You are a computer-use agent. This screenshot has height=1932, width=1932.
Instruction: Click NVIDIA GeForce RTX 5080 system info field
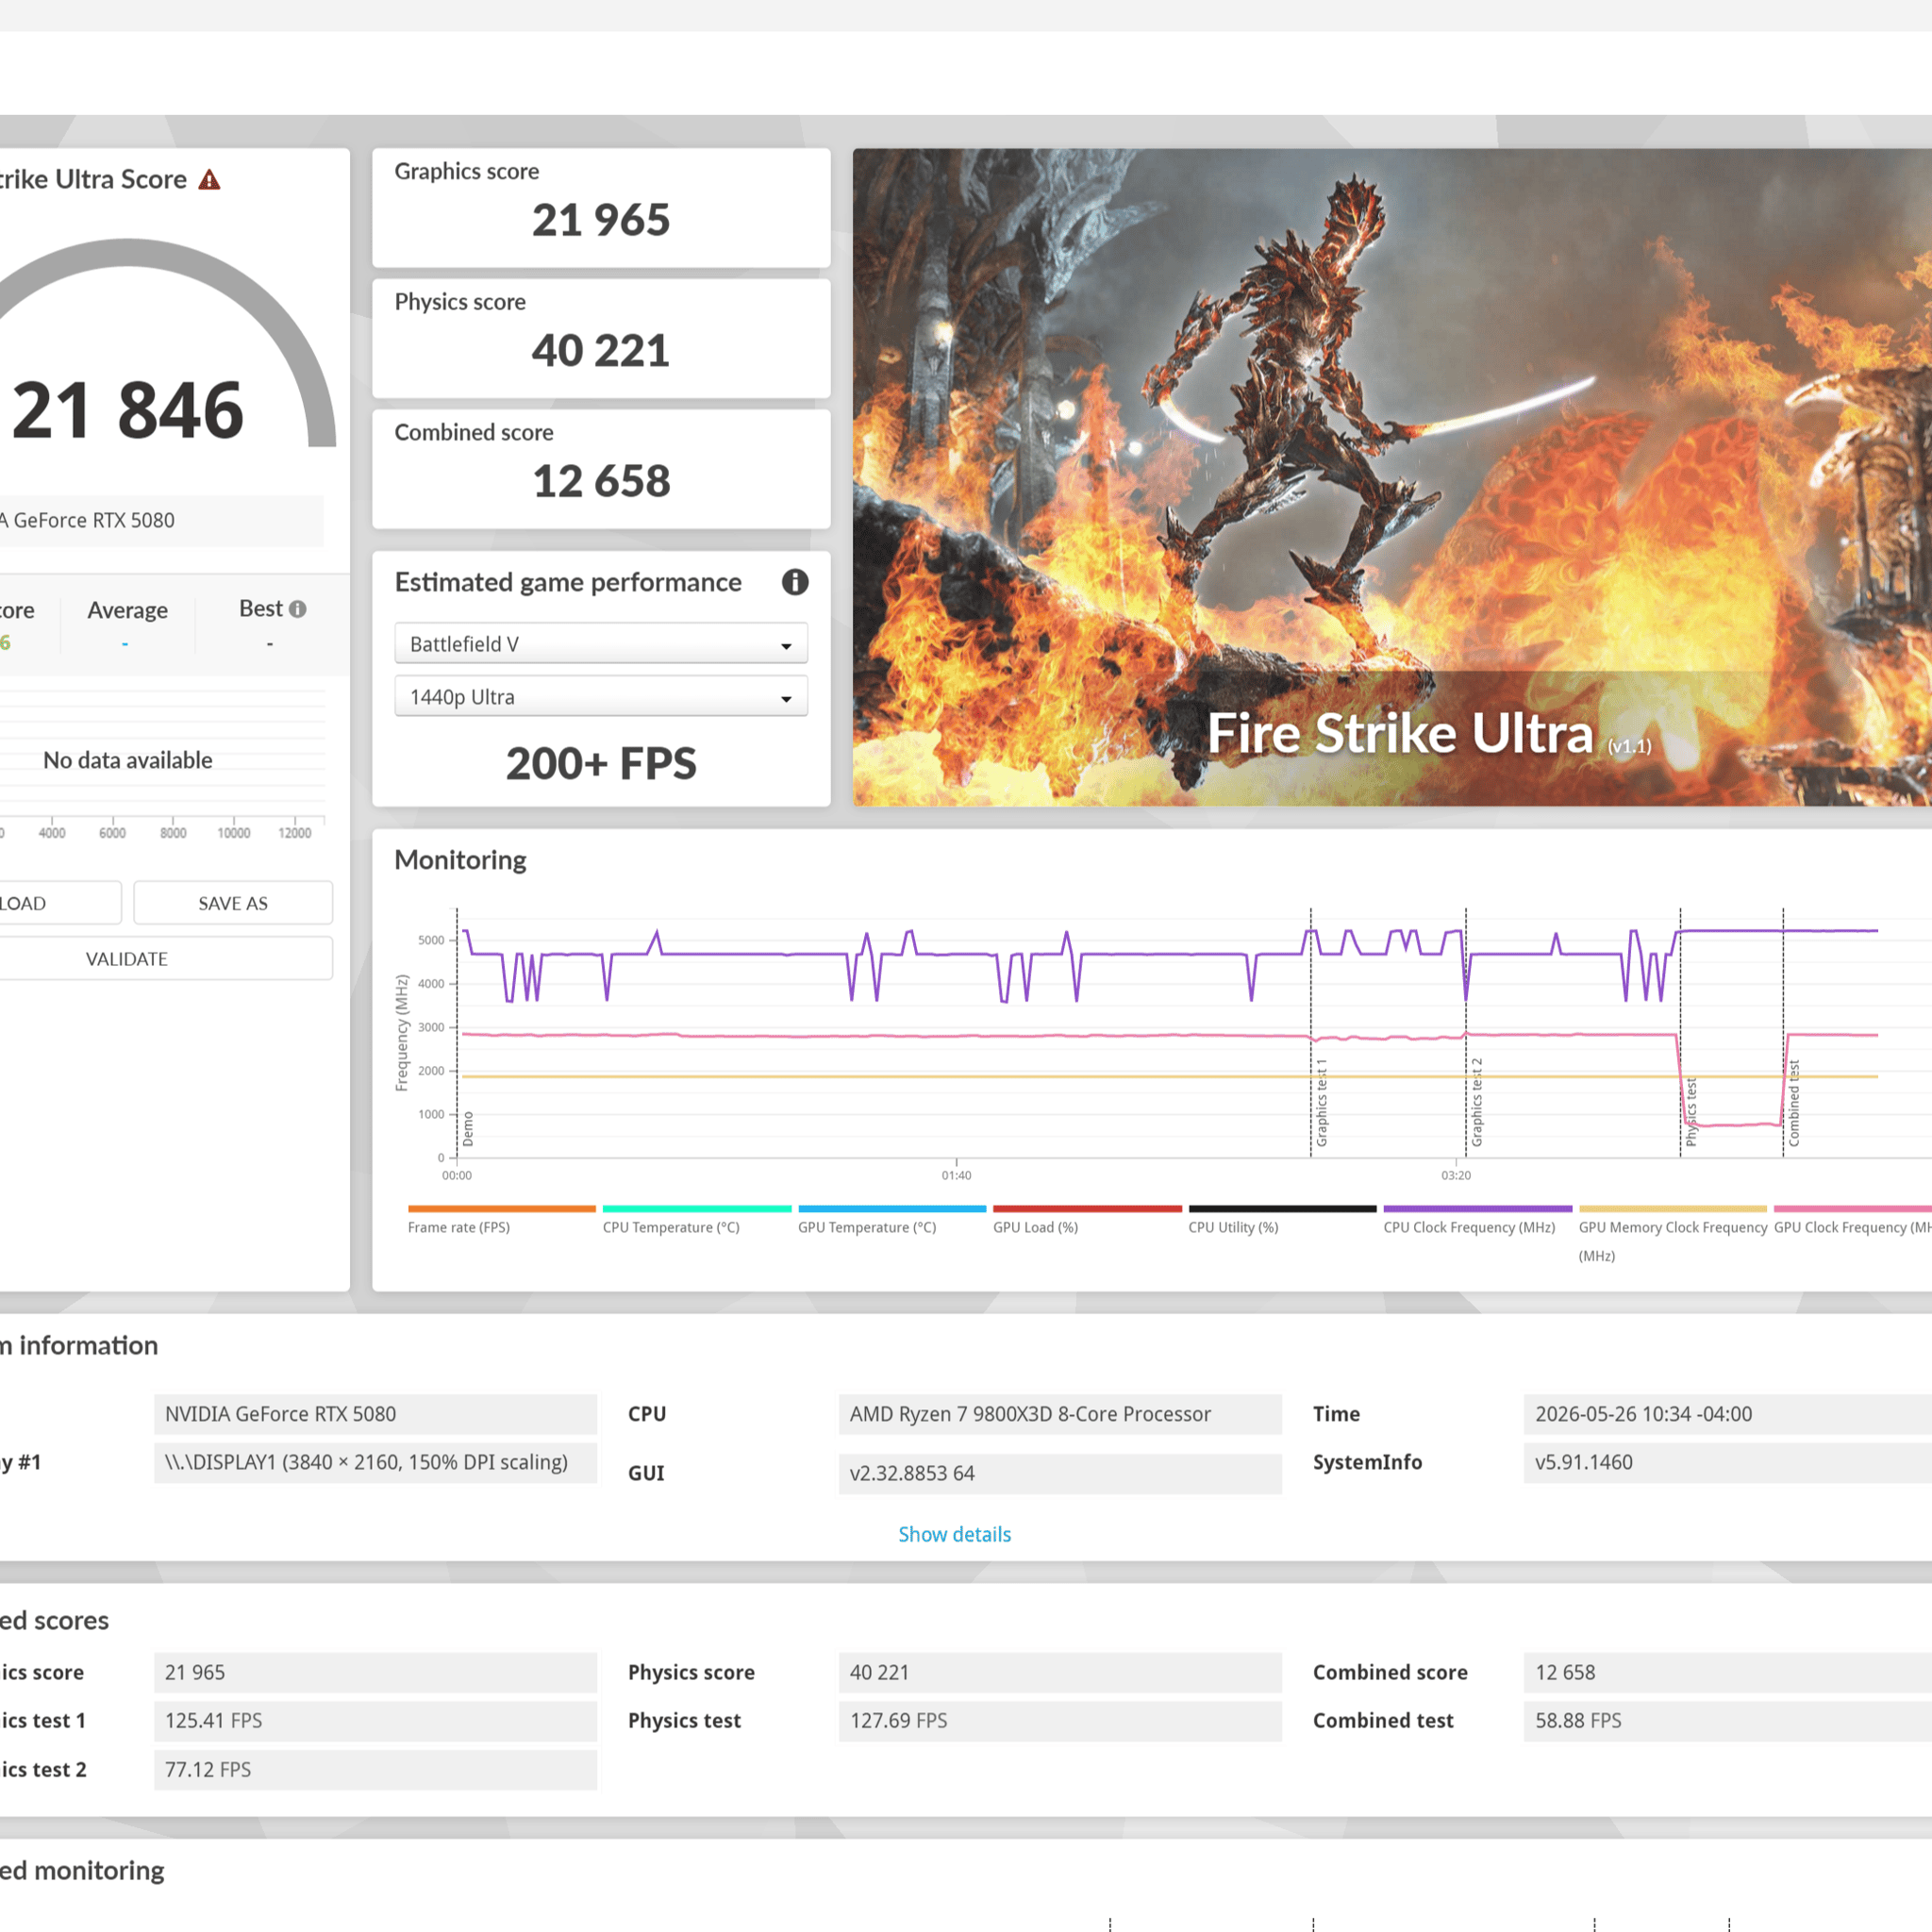tap(375, 1414)
